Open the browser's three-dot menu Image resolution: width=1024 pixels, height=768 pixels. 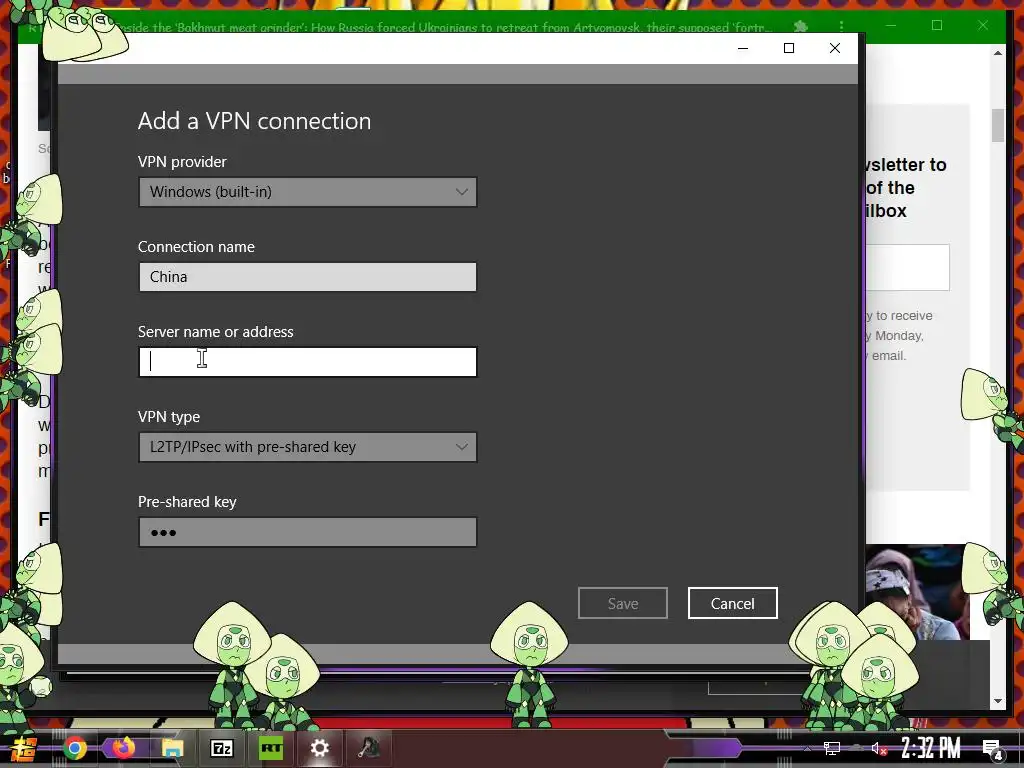pos(841,26)
